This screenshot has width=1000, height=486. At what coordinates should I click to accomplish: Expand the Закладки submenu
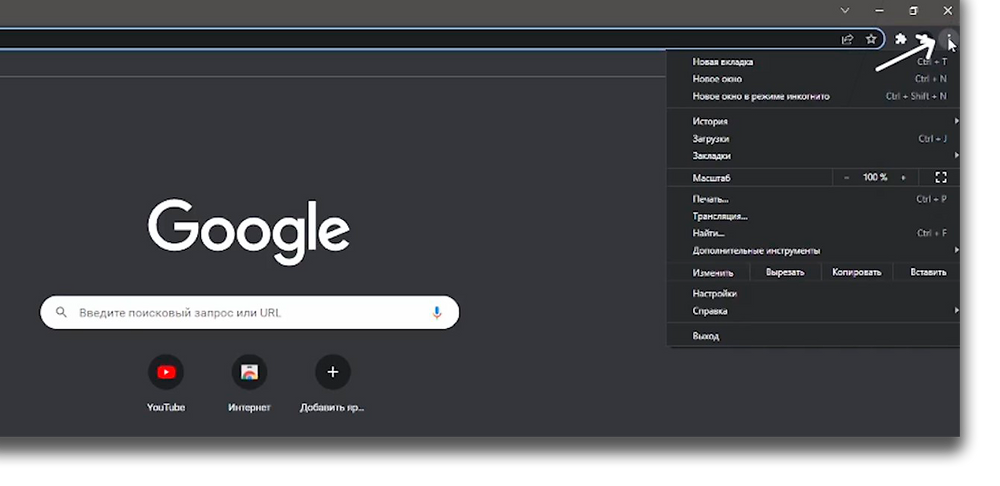pos(813,156)
